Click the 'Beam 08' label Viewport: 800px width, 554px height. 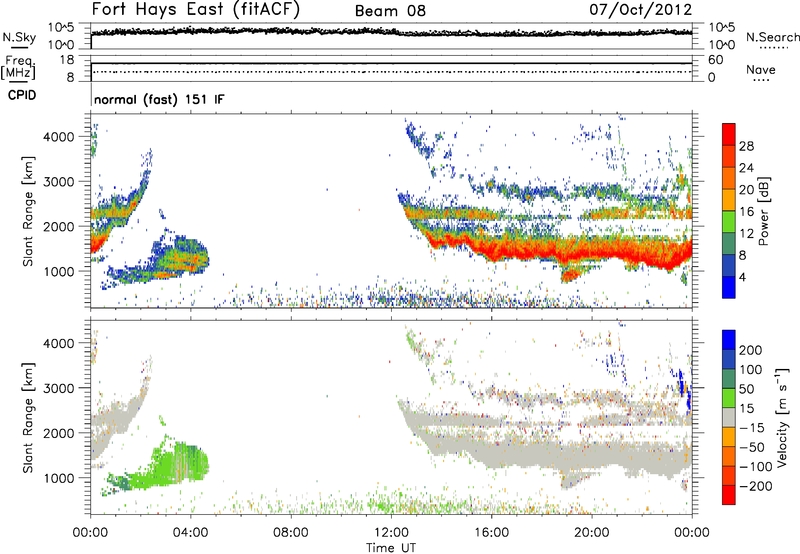pos(390,11)
